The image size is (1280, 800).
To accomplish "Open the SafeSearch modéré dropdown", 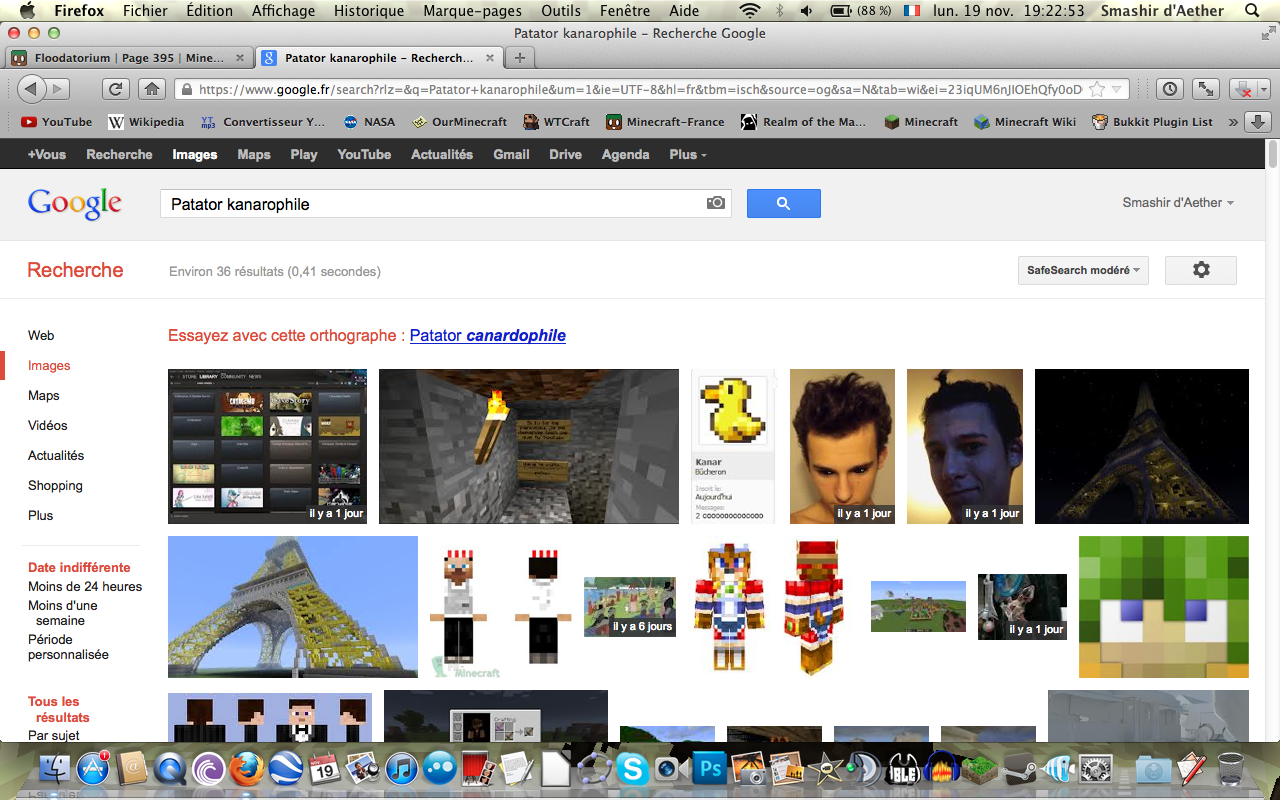I will coord(1083,270).
